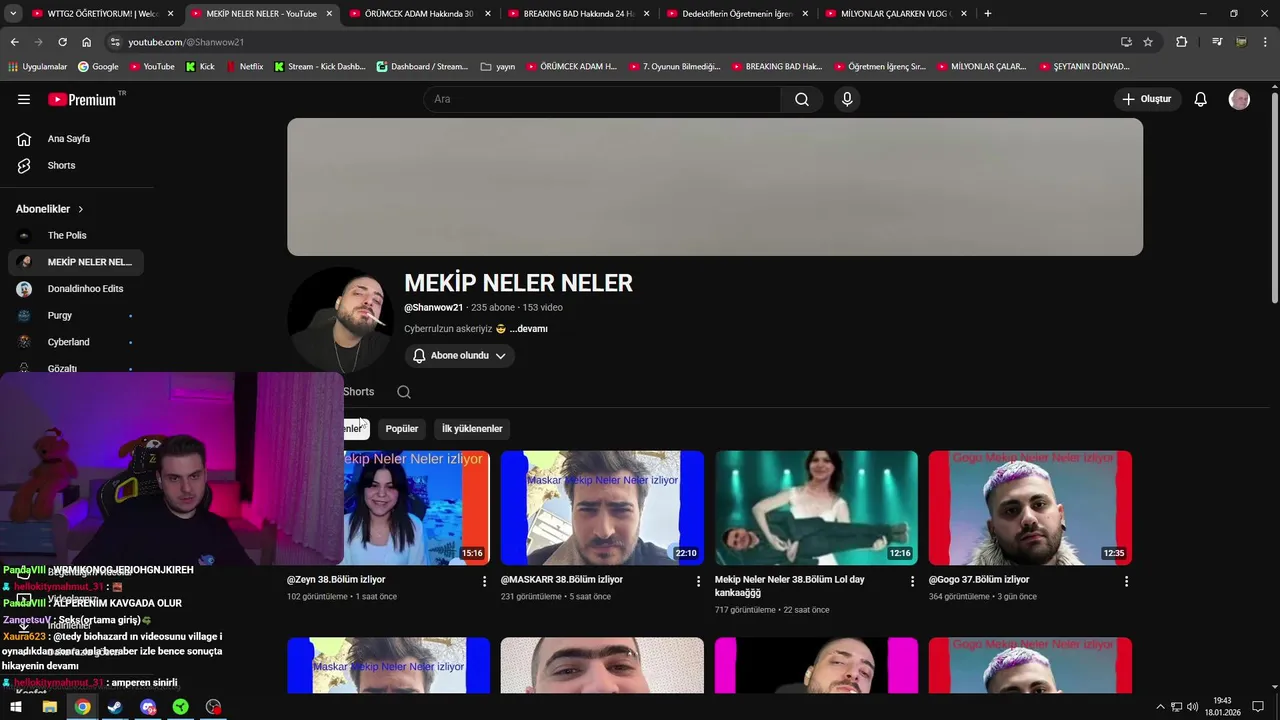Open Steam from the taskbar
1280x720 pixels.
point(115,707)
